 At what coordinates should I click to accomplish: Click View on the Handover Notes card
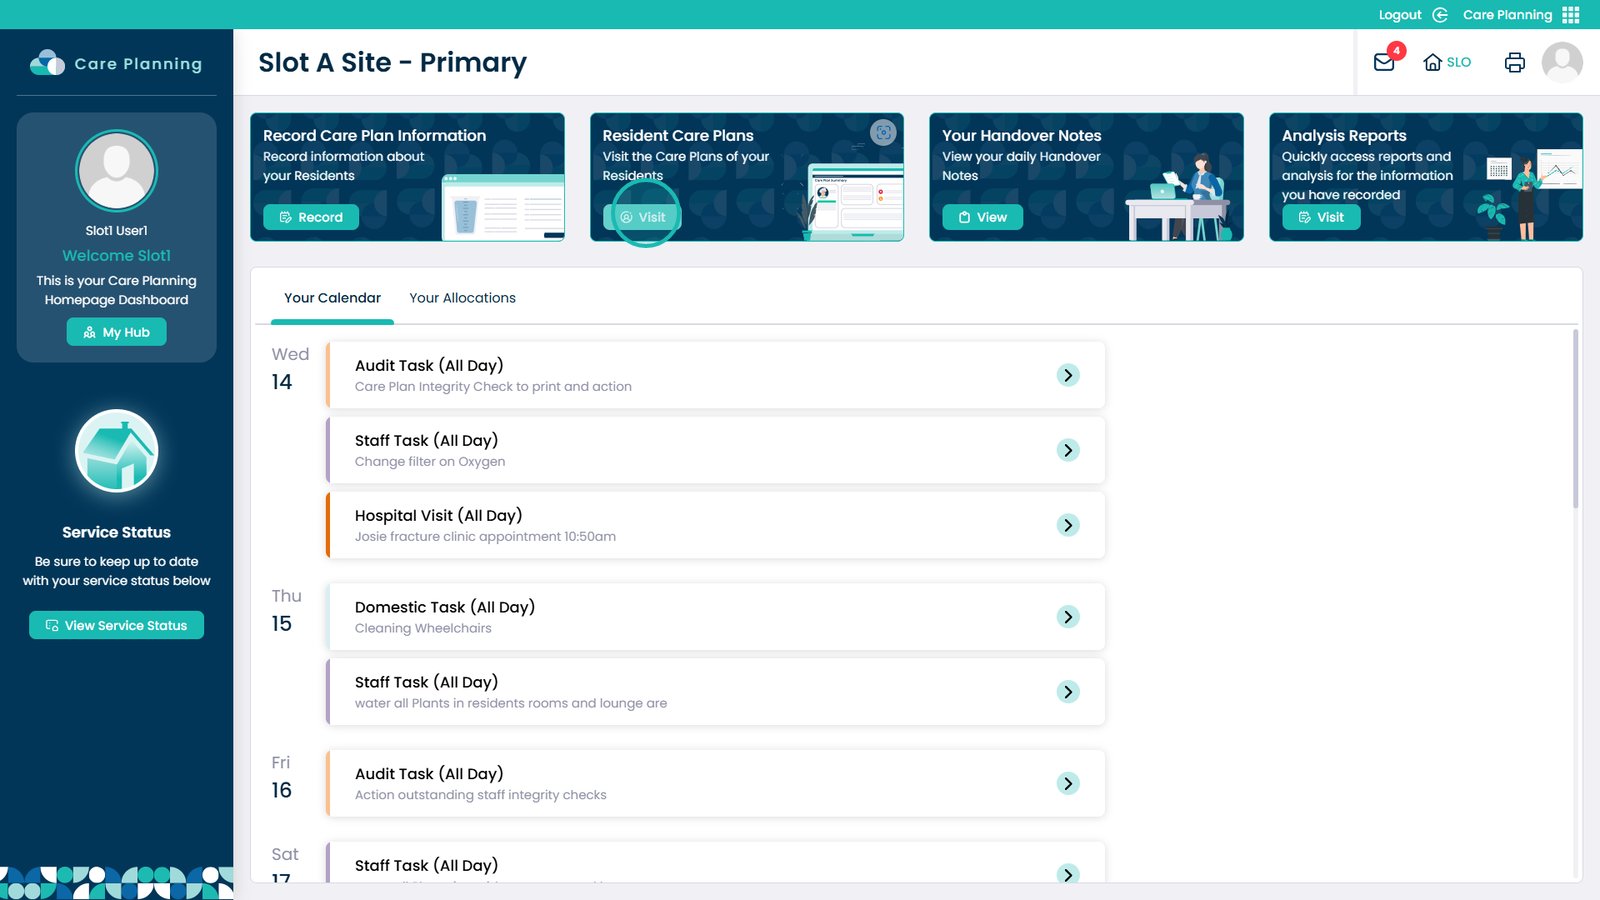point(982,217)
